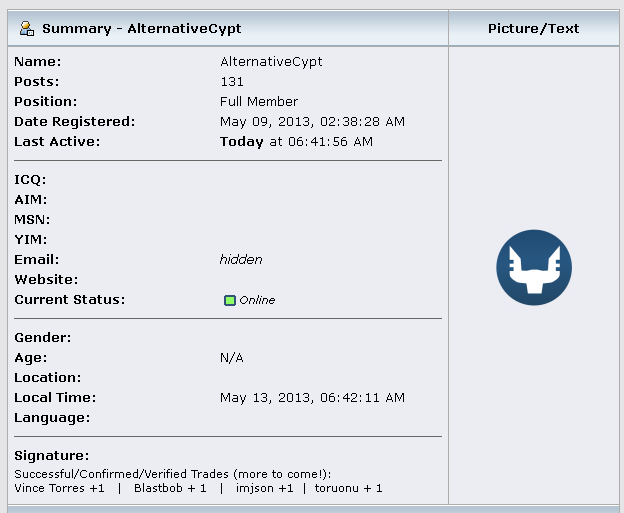Click Blastbob + 1 in the signature
624x513 pixels.
tap(170, 488)
